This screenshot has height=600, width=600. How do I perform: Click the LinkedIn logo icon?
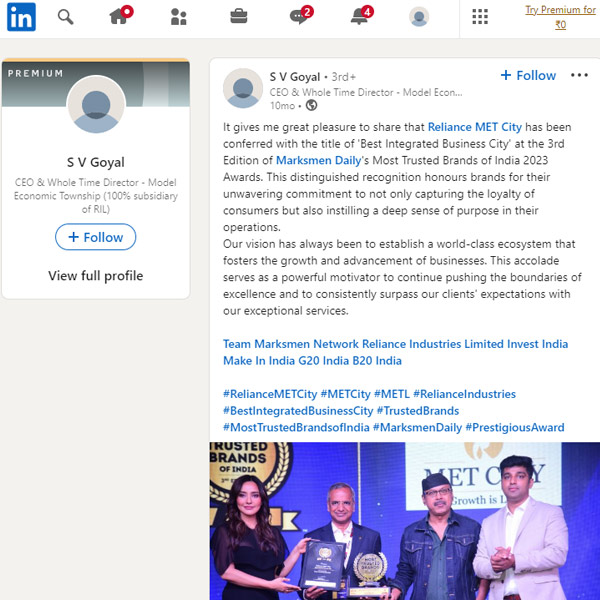pyautogui.click(x=21, y=17)
